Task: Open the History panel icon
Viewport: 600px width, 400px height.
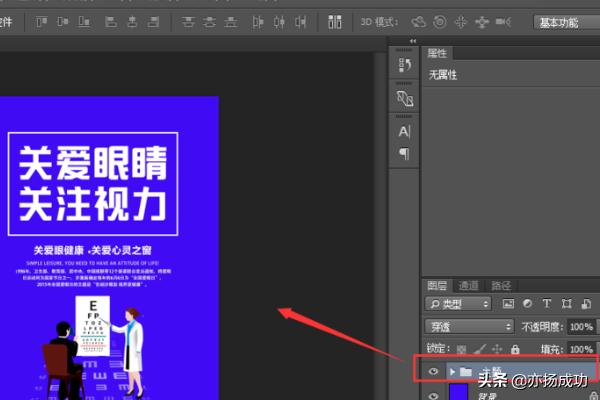Action: (404, 65)
